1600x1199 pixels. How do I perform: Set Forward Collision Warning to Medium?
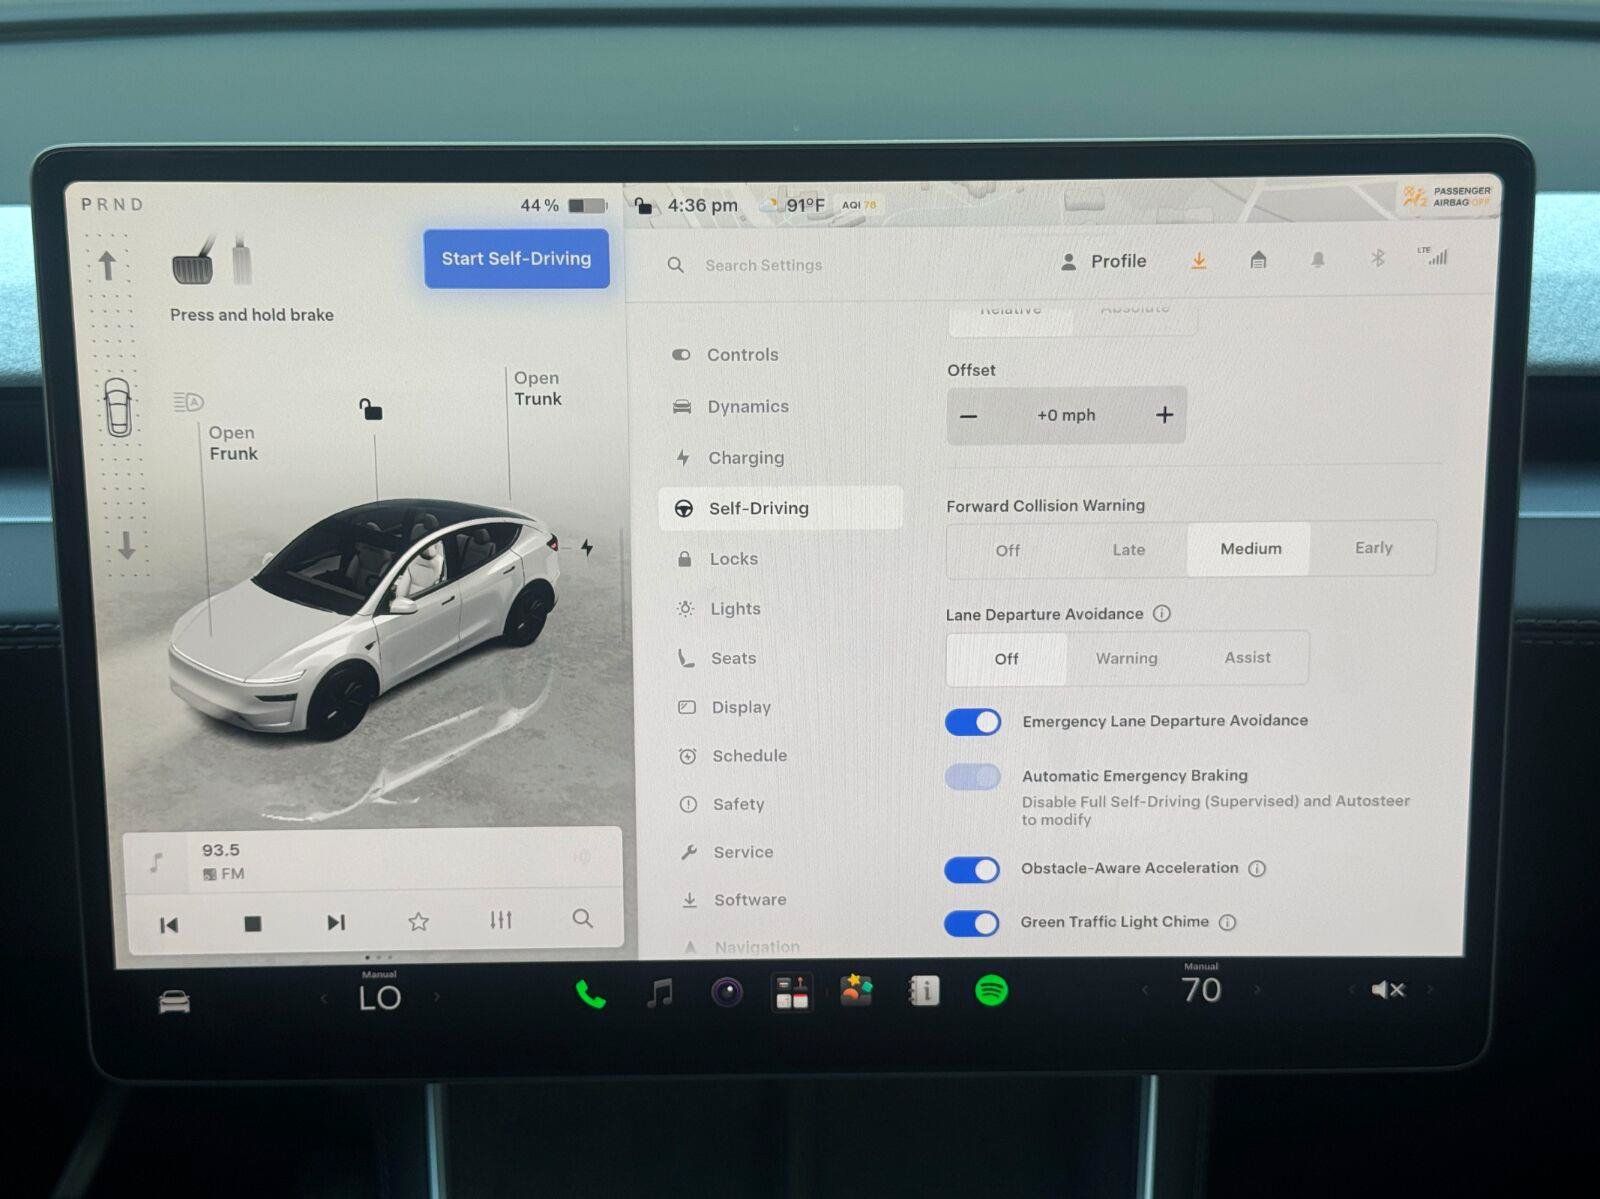(x=1250, y=549)
